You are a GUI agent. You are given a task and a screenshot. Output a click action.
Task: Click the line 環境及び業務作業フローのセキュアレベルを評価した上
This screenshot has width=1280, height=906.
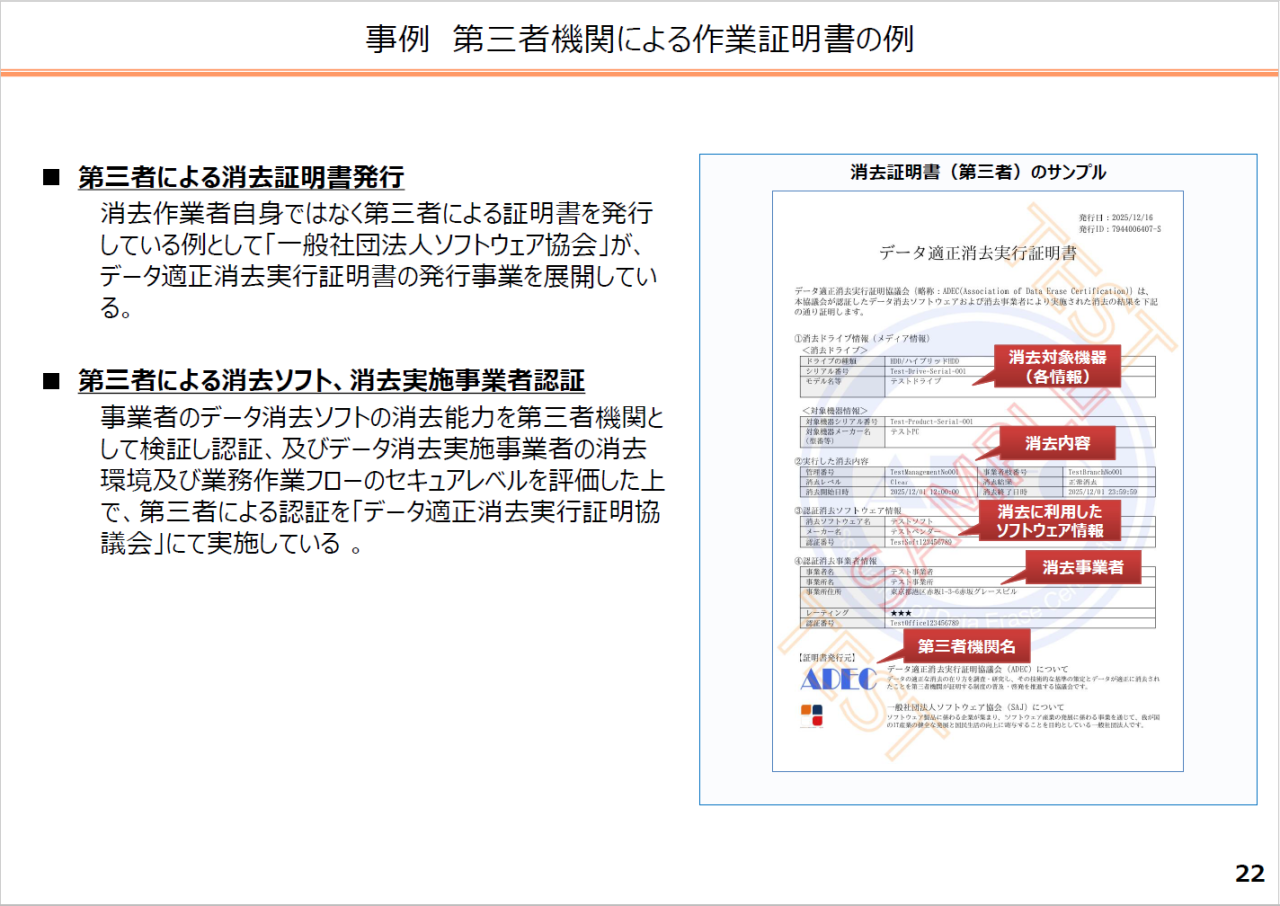coord(382,480)
